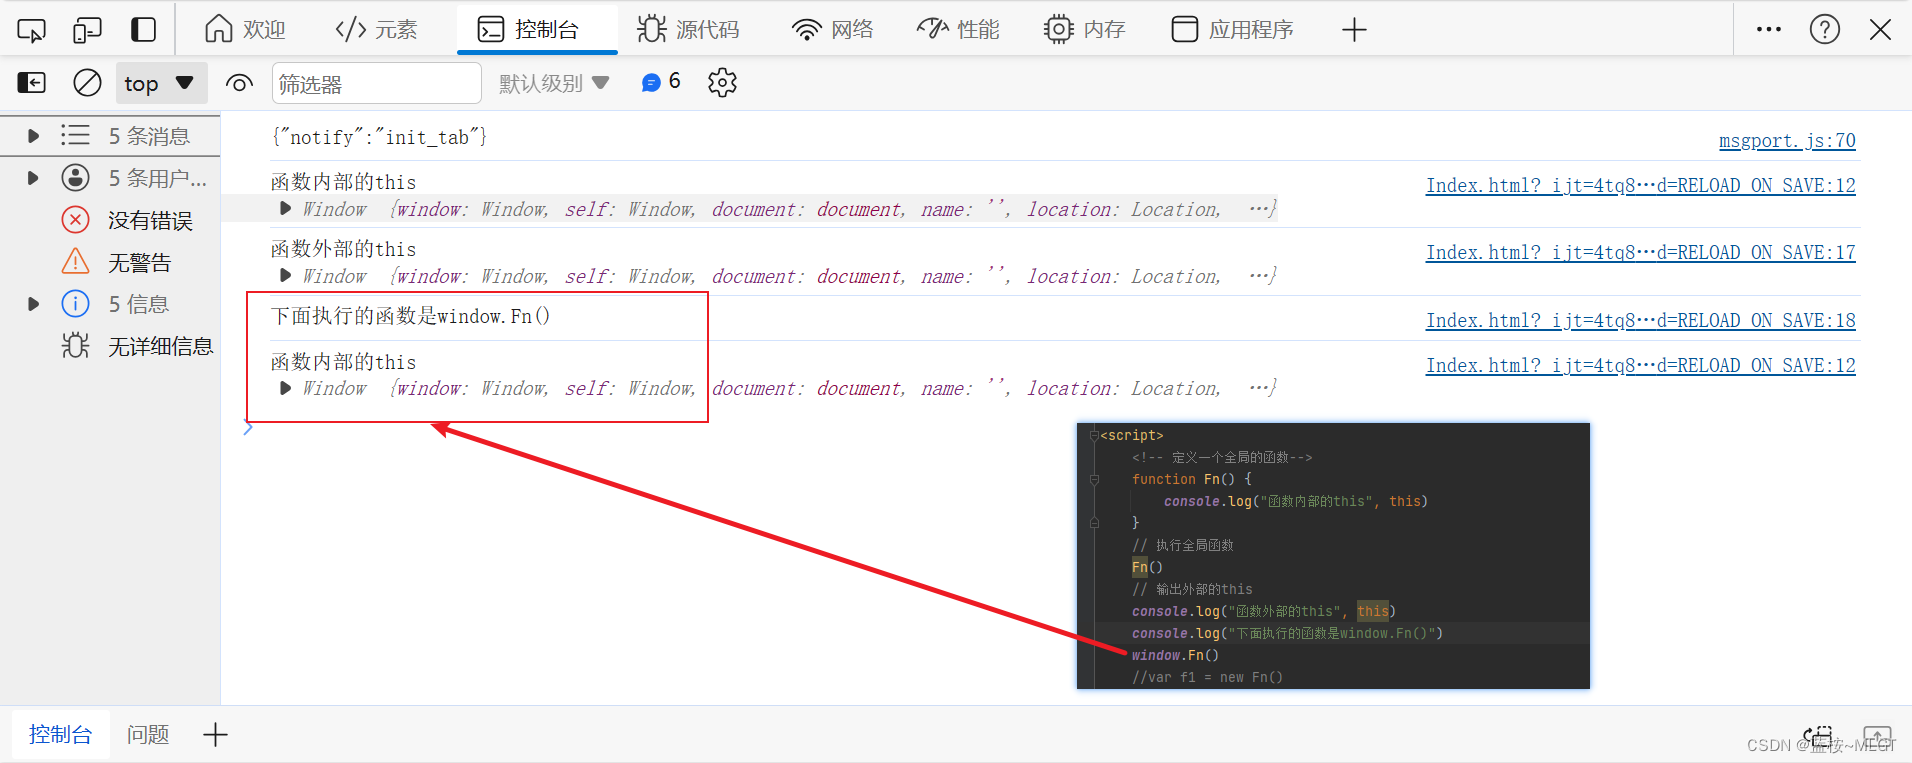Filter by 5 信息 info entry
Viewport: 1912px width, 763px height.
click(x=110, y=304)
